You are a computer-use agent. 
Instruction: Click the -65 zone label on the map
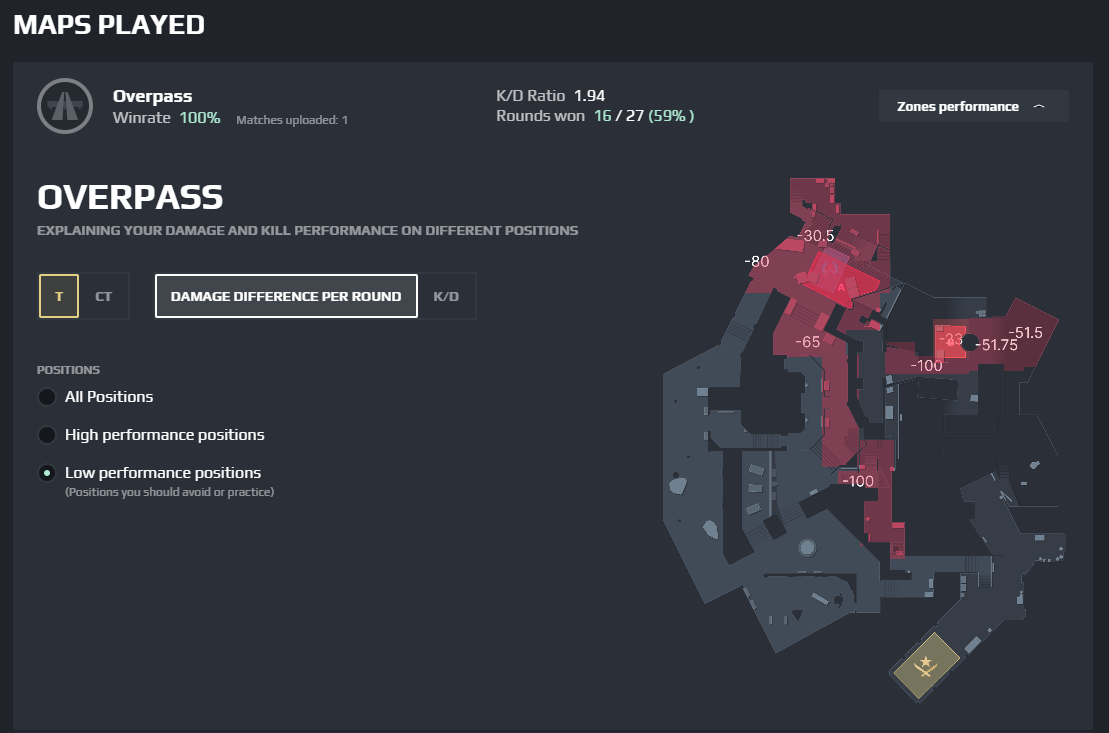[807, 342]
